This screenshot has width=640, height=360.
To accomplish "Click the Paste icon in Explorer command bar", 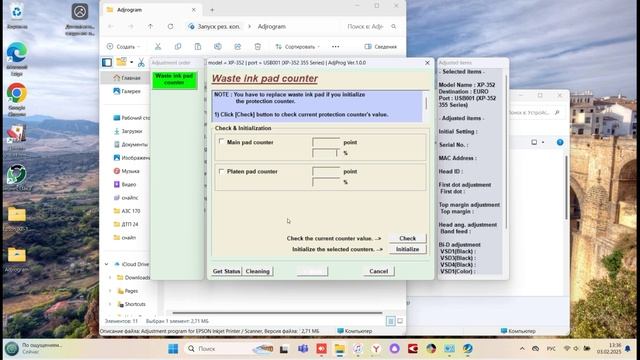I will [x=198, y=47].
